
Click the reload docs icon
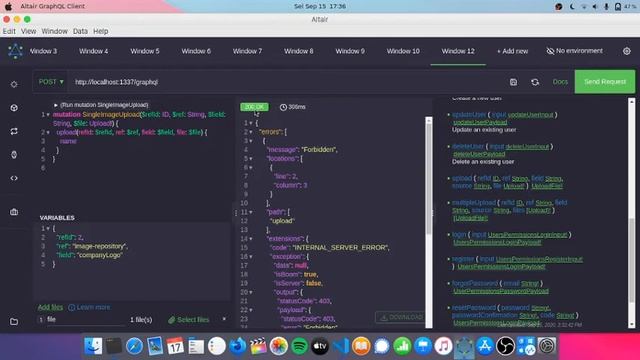[x=535, y=82]
